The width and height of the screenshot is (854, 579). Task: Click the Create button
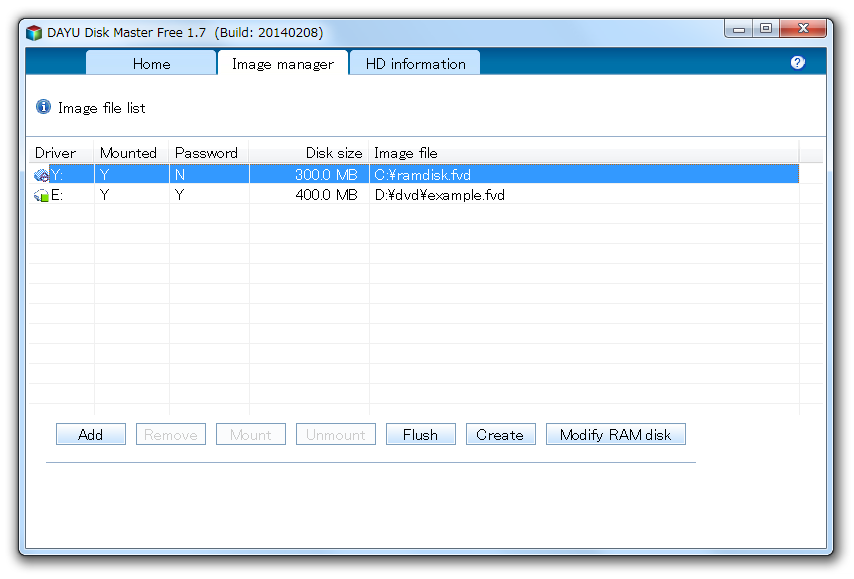[x=501, y=434]
